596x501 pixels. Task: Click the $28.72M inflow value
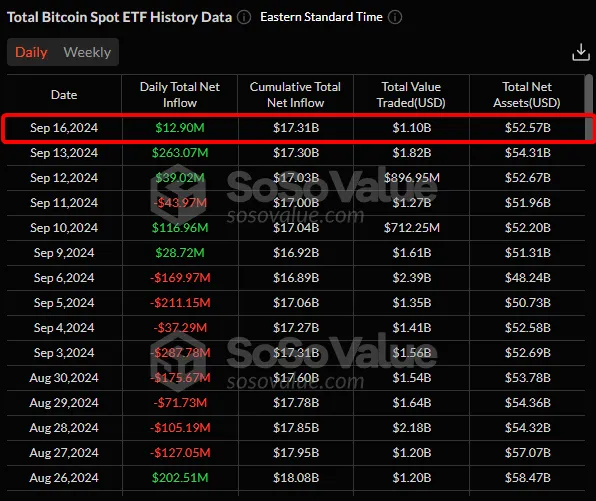click(180, 253)
